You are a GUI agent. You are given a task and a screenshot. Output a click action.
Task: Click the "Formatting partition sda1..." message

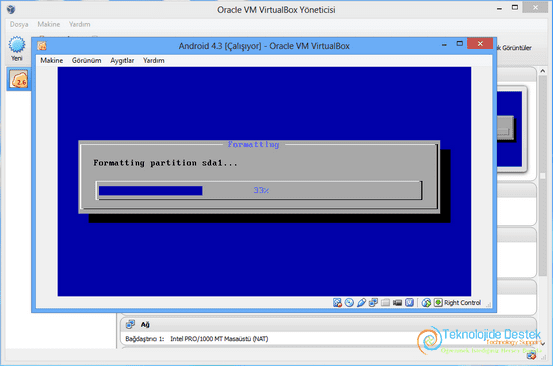click(165, 163)
